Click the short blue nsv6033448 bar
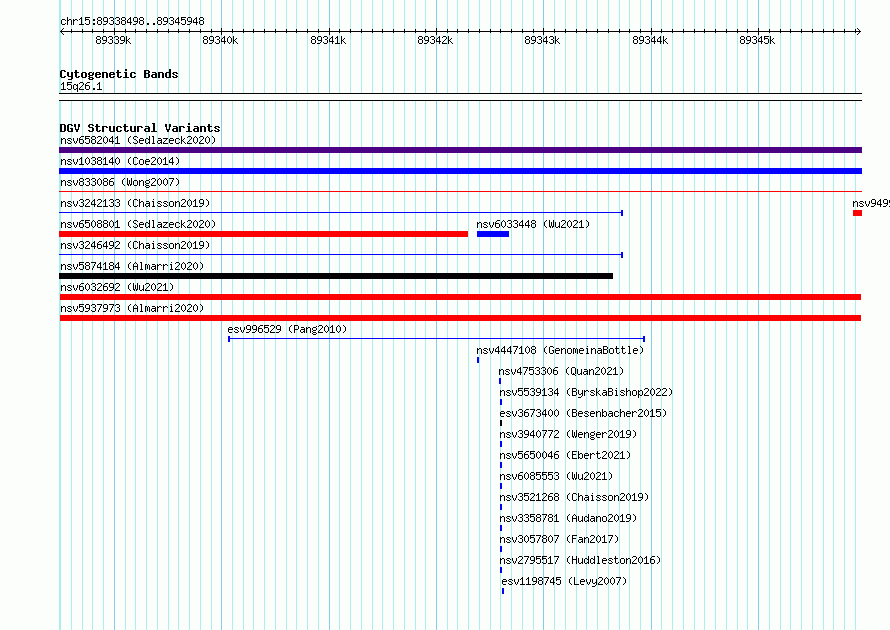 pyautogui.click(x=493, y=234)
